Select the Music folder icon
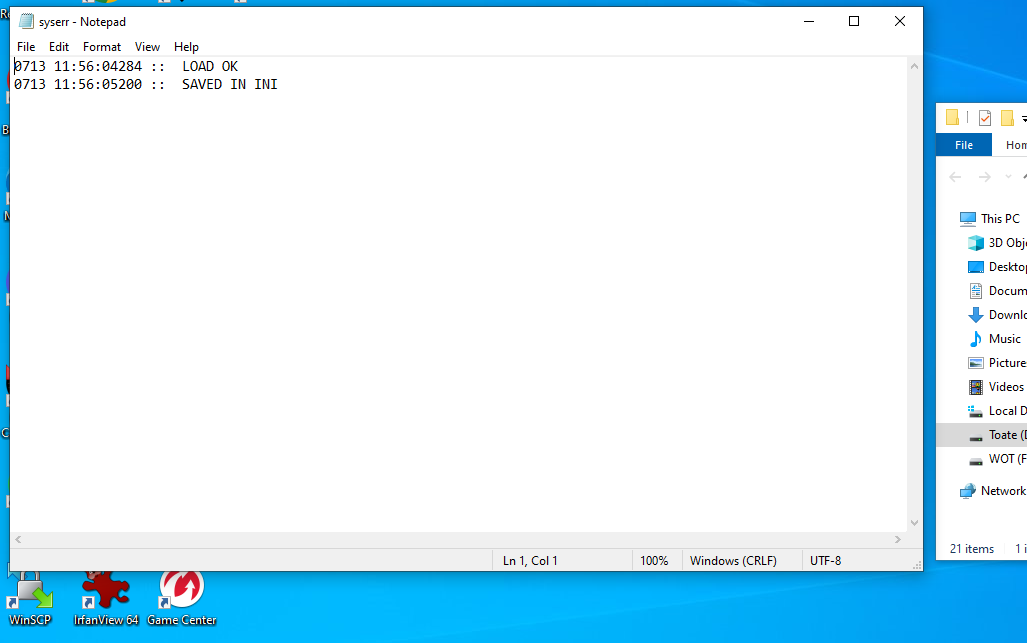1027x643 pixels. pyautogui.click(x=976, y=339)
